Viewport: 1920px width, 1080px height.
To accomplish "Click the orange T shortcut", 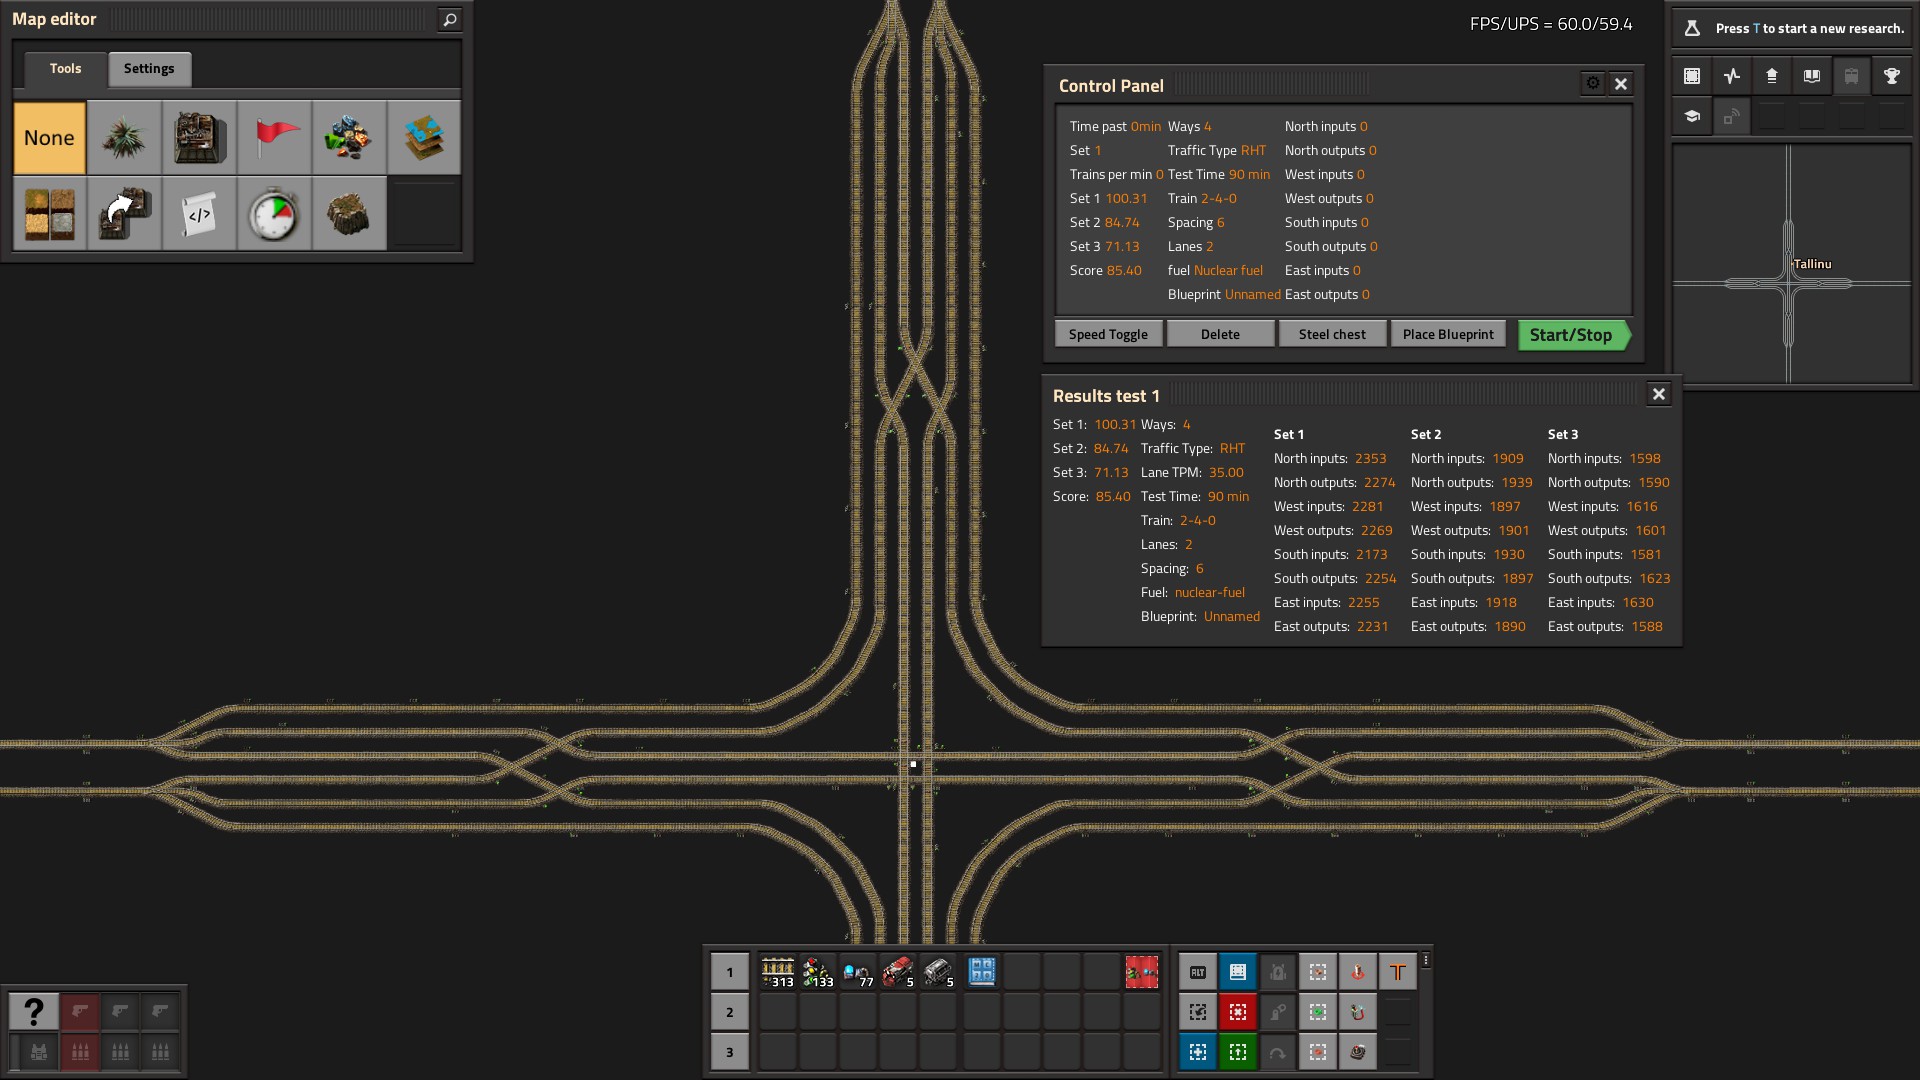I will pos(1398,972).
